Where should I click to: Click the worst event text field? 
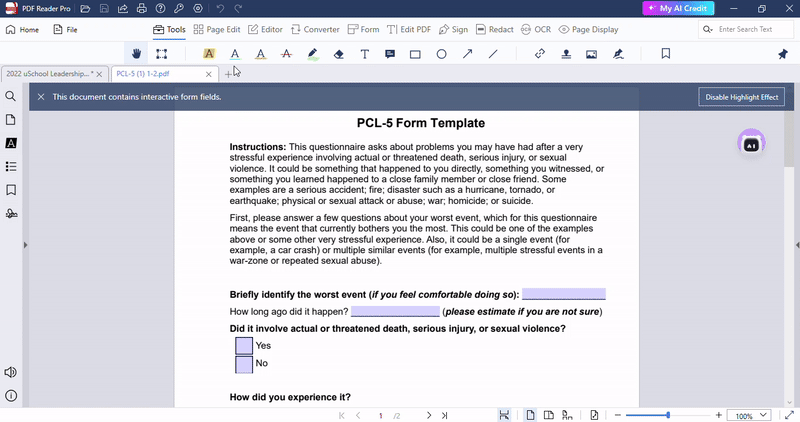click(564, 294)
